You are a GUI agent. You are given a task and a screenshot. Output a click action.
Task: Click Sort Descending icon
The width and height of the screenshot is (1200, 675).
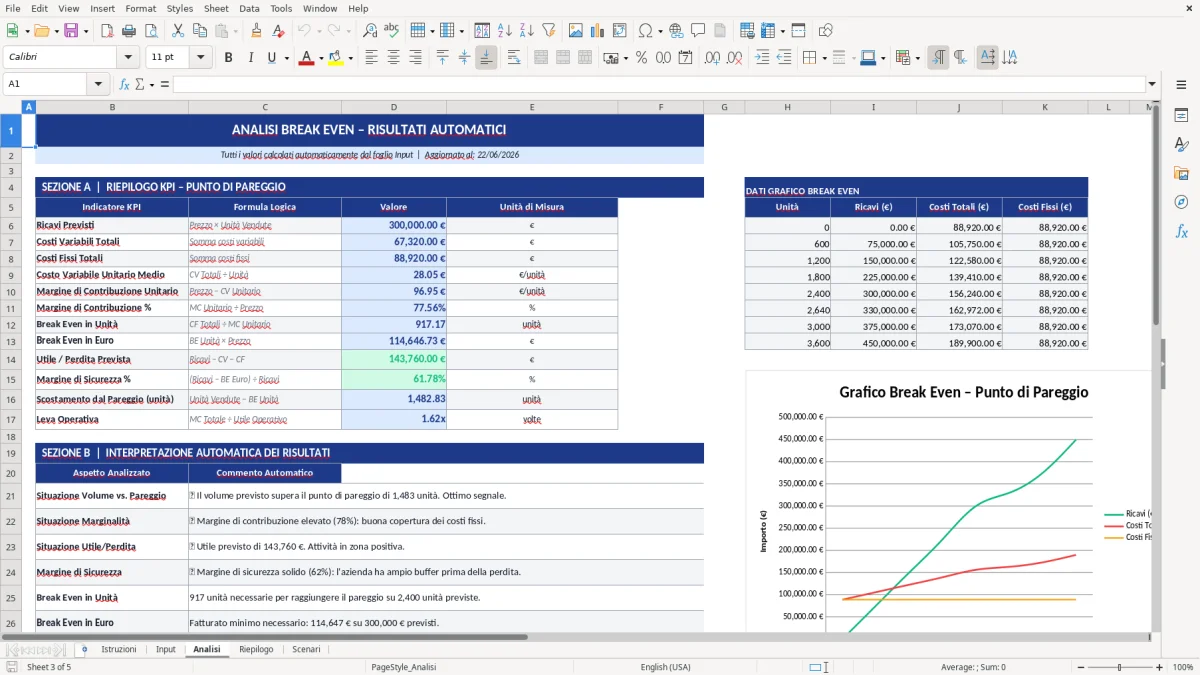pyautogui.click(x=526, y=31)
